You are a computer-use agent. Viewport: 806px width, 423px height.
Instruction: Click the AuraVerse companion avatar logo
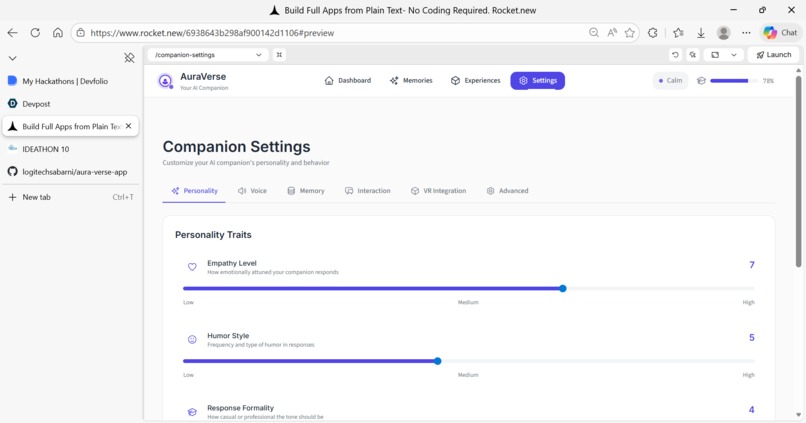pyautogui.click(x=165, y=81)
